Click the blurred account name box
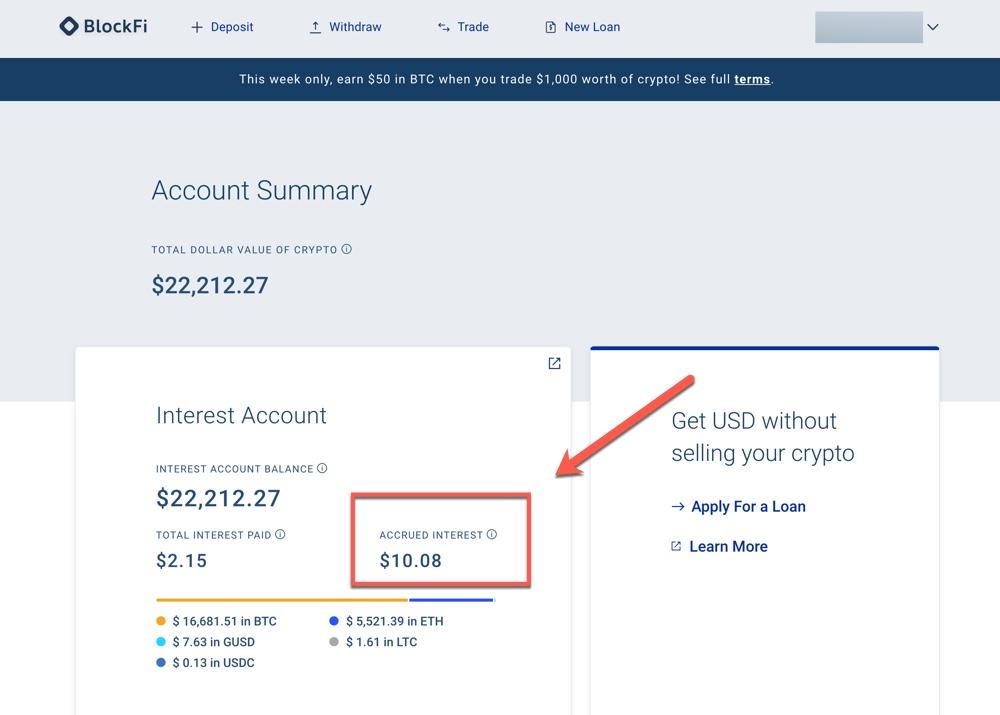The height and width of the screenshot is (715, 1000). (869, 27)
